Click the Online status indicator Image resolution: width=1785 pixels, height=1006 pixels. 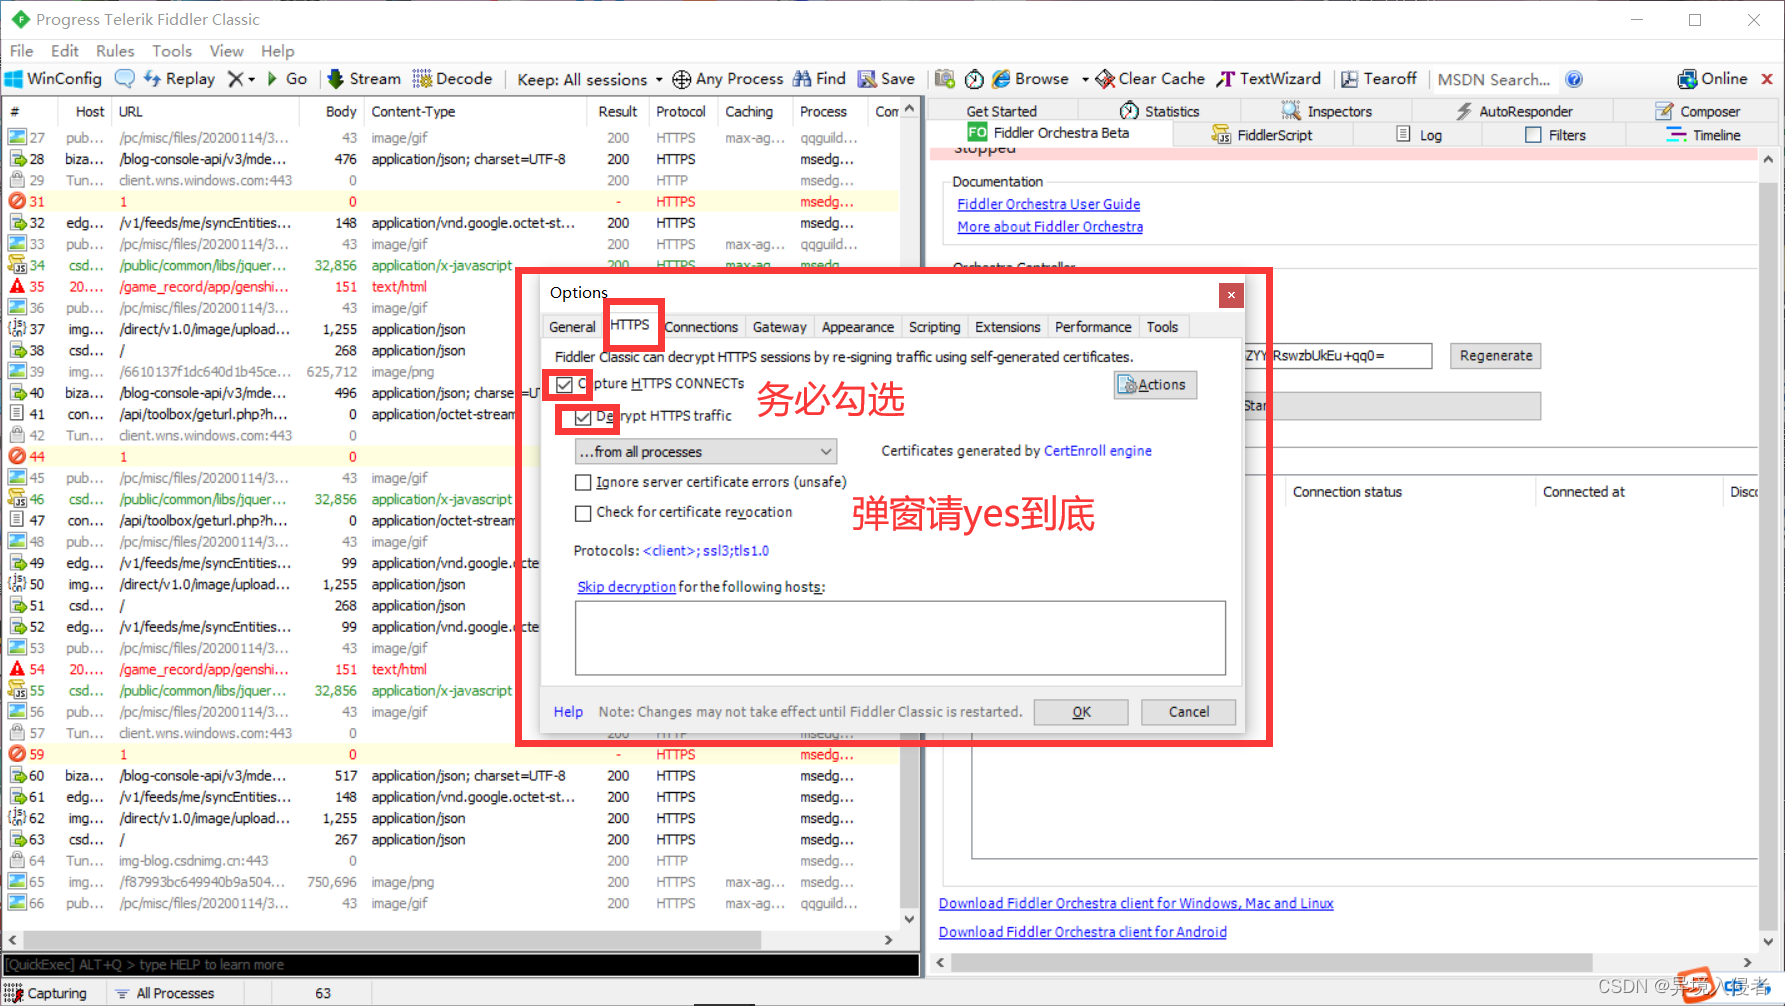(1712, 78)
